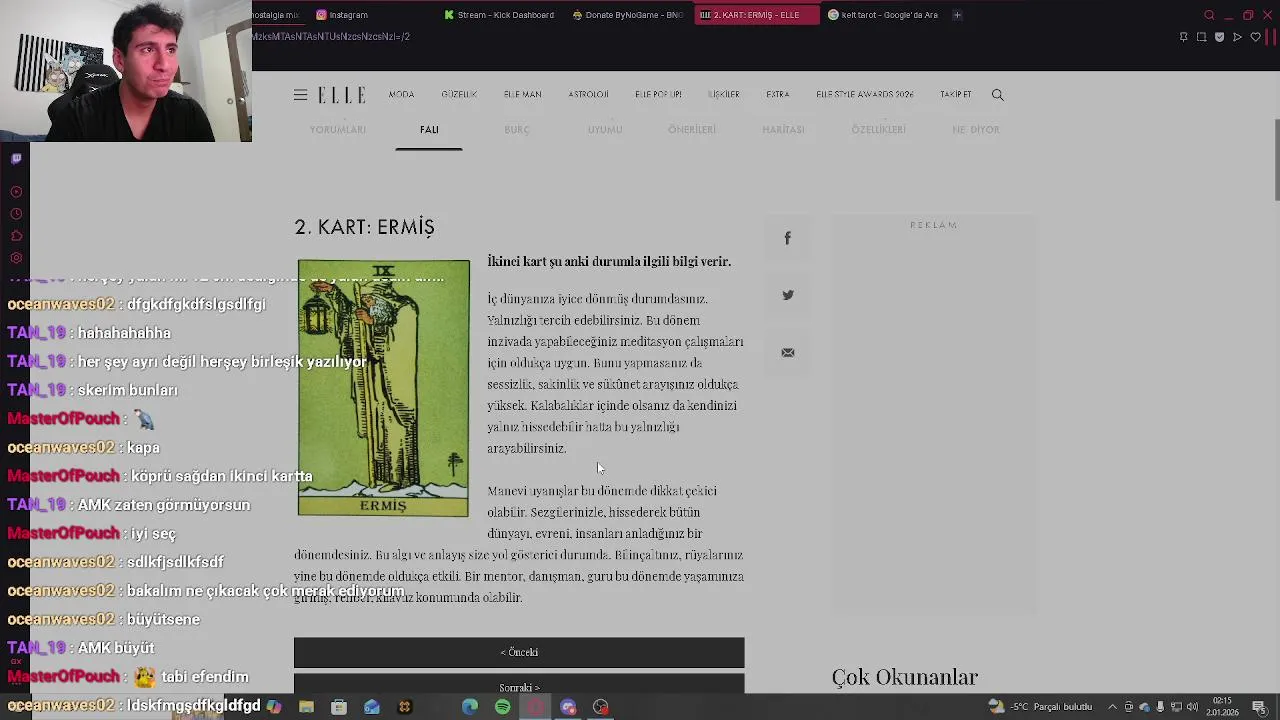
Task: Click the browser address bar URL
Action: pos(331,37)
